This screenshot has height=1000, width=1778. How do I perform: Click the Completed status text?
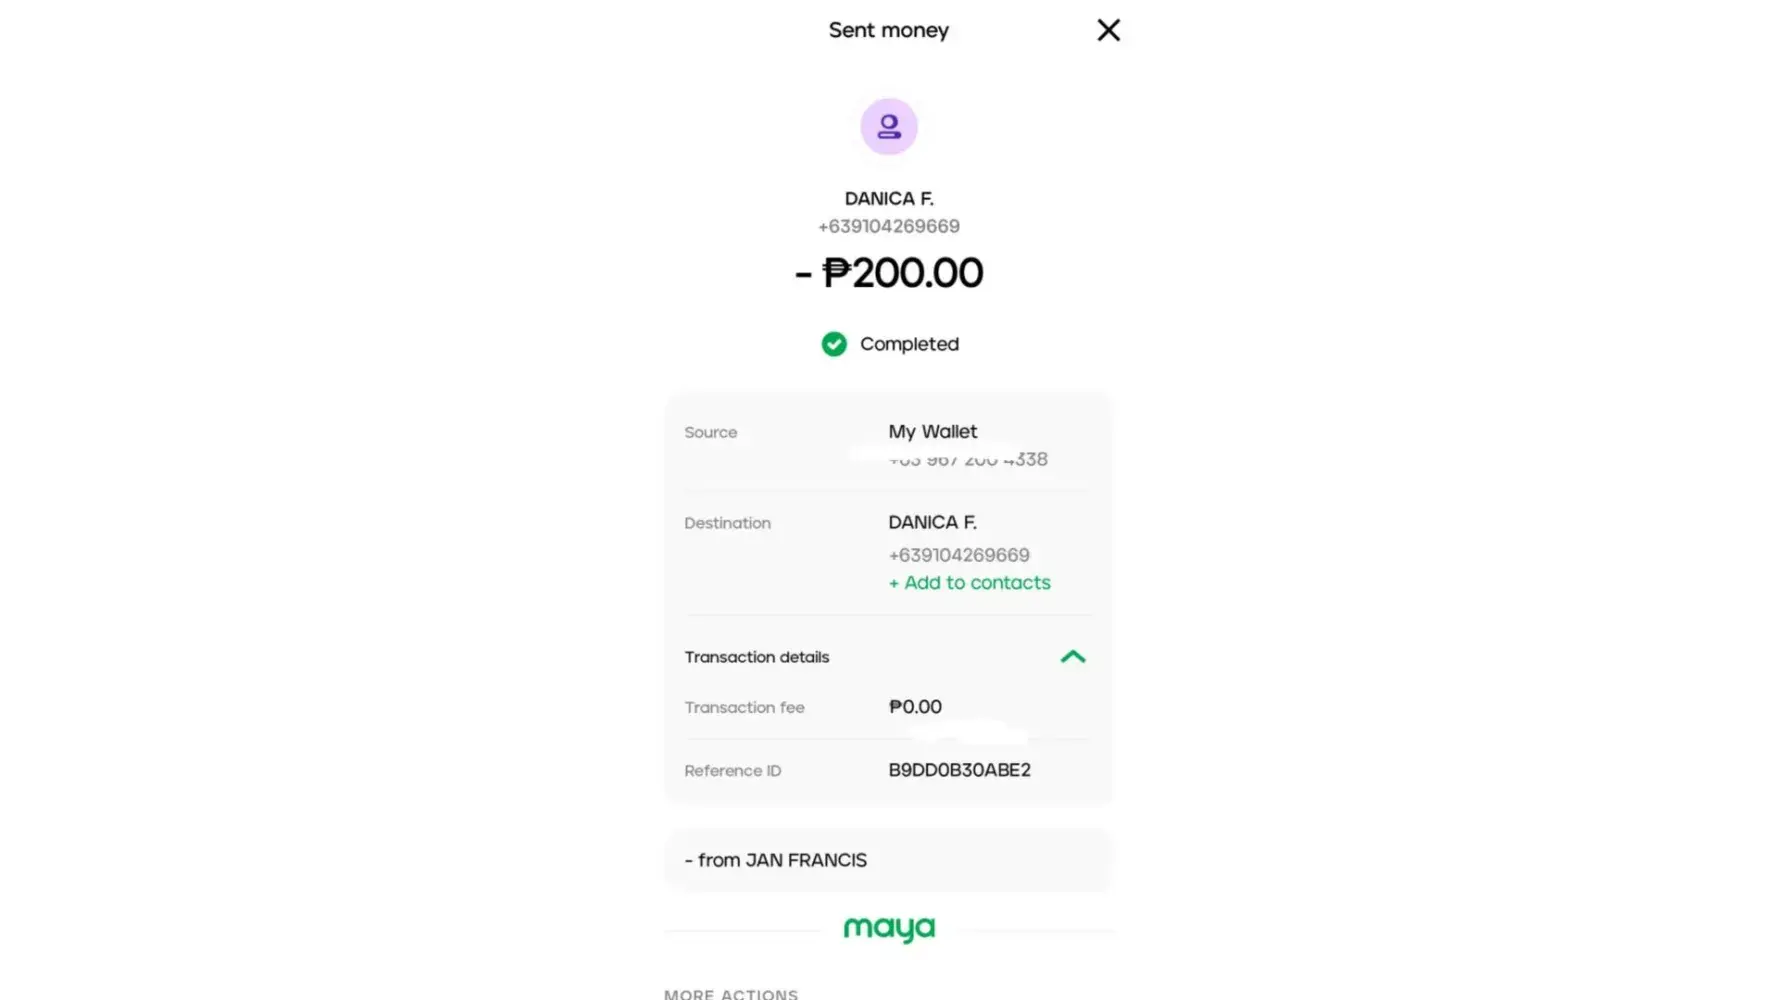(x=909, y=344)
